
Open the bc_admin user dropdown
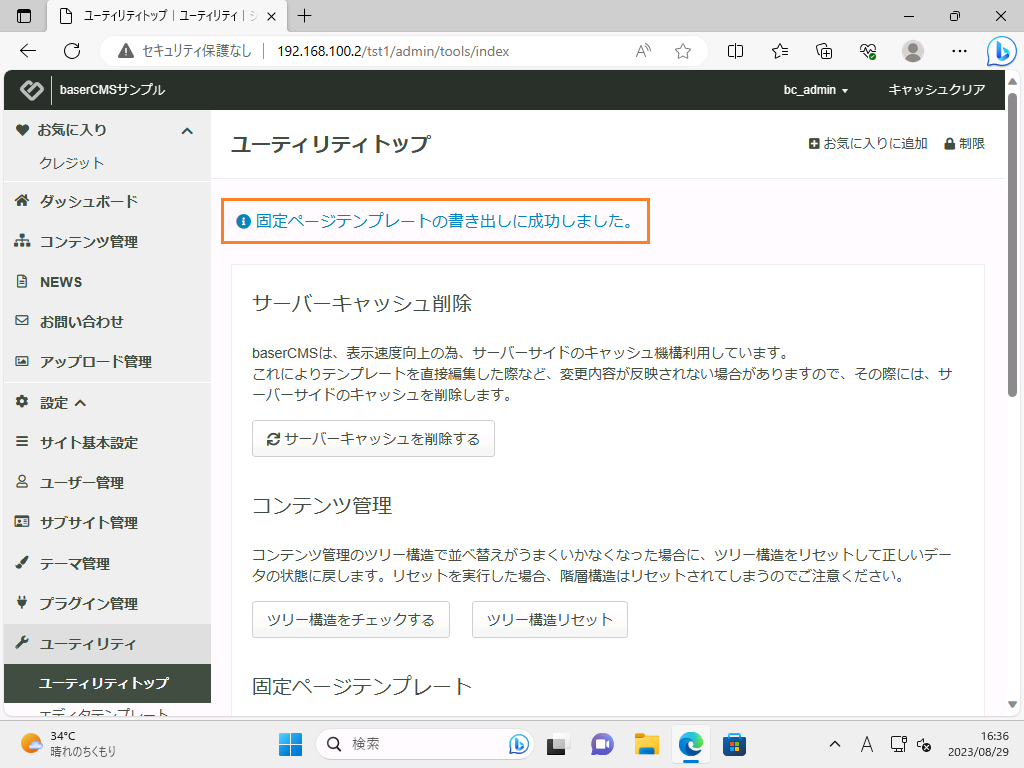point(815,90)
